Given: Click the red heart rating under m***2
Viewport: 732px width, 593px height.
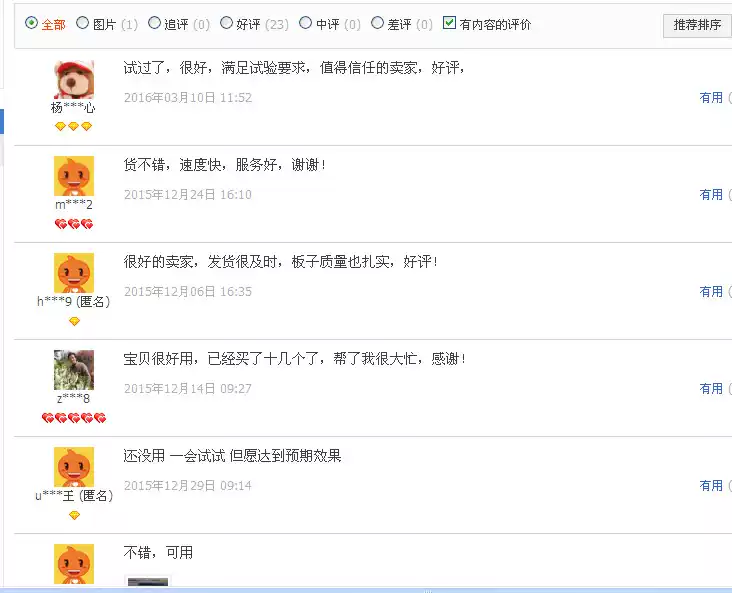Looking at the screenshot, I should [74, 224].
